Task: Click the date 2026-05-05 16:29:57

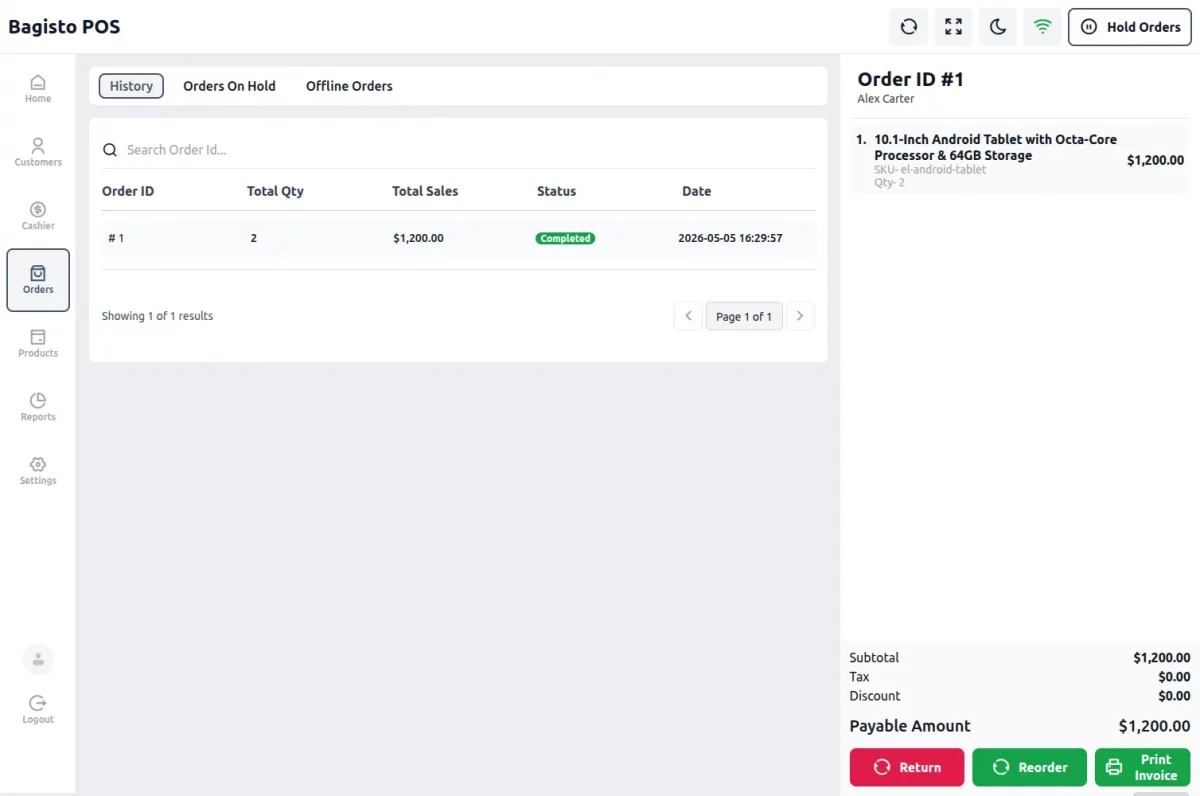Action: tap(730, 238)
